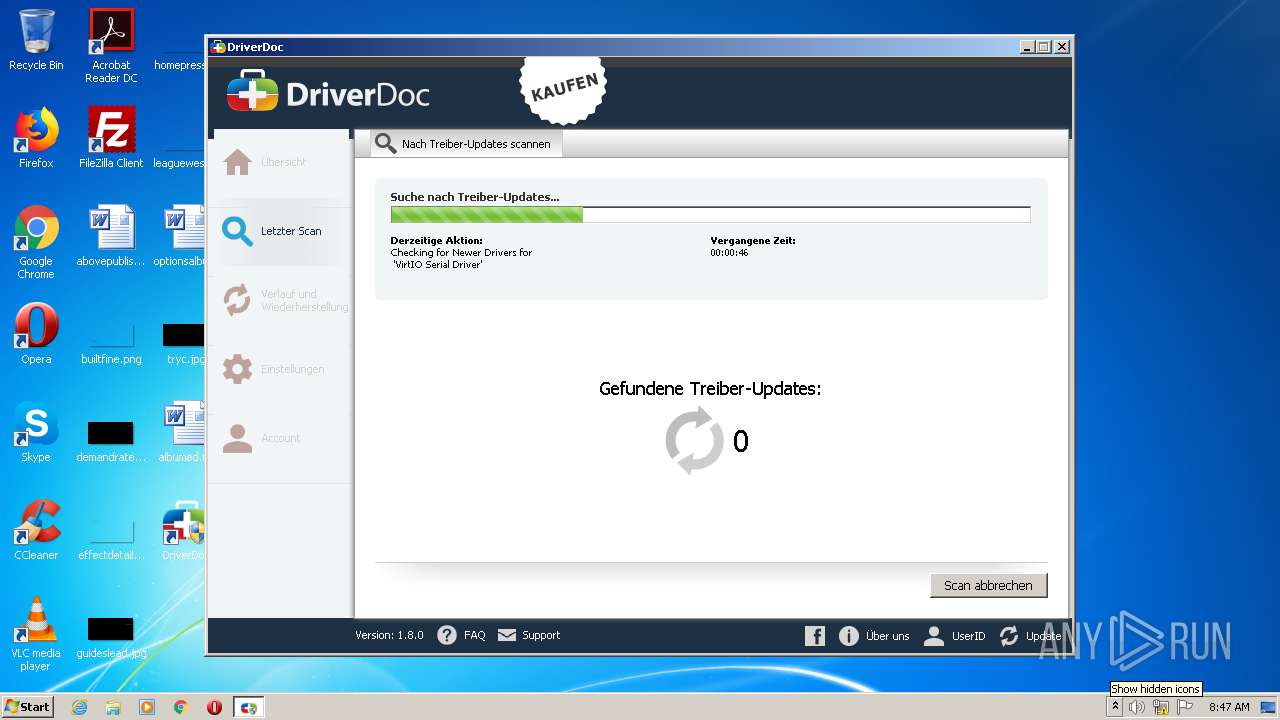Open the Über uns link

click(x=888, y=636)
